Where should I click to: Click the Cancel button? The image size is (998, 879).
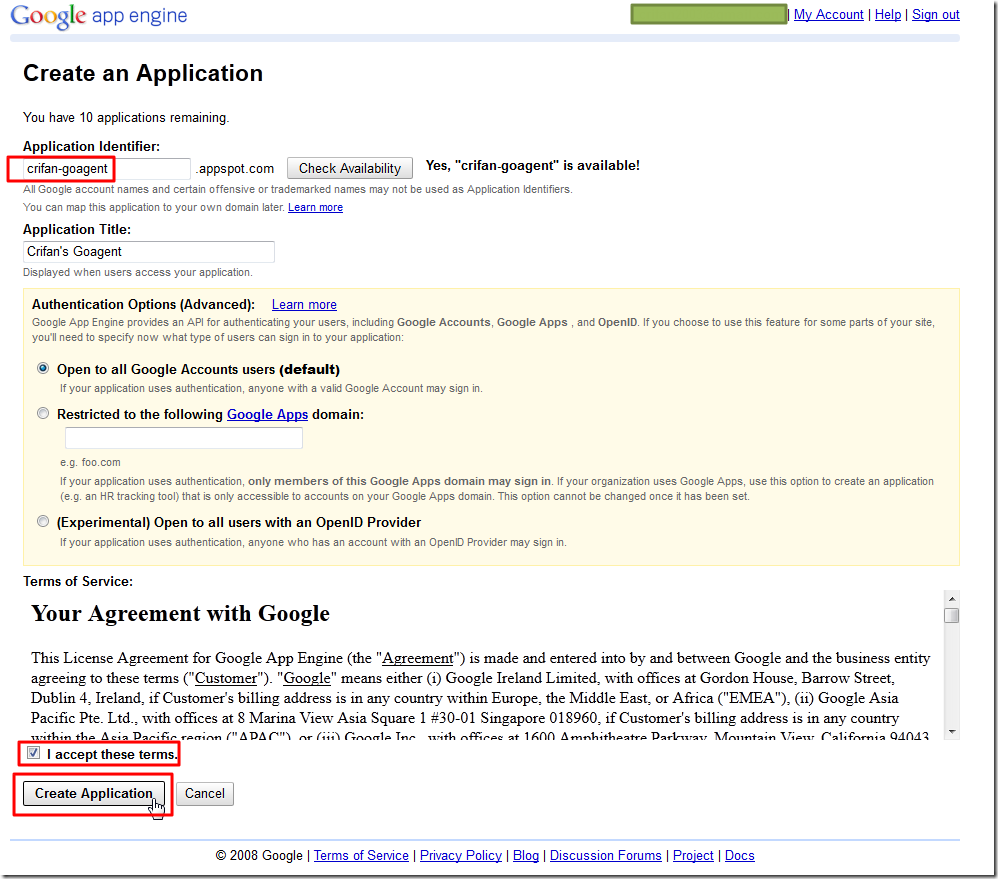click(x=205, y=793)
